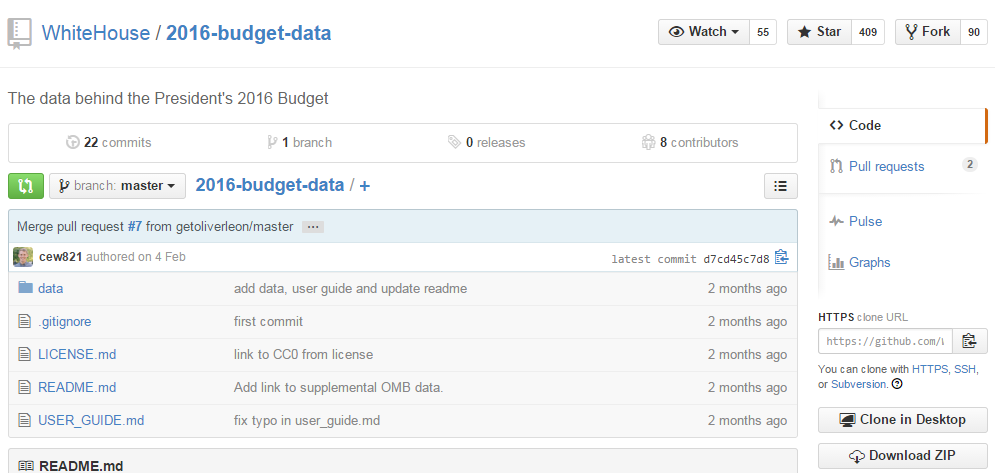
Task: Click the clone help question mark icon
Action: point(897,384)
